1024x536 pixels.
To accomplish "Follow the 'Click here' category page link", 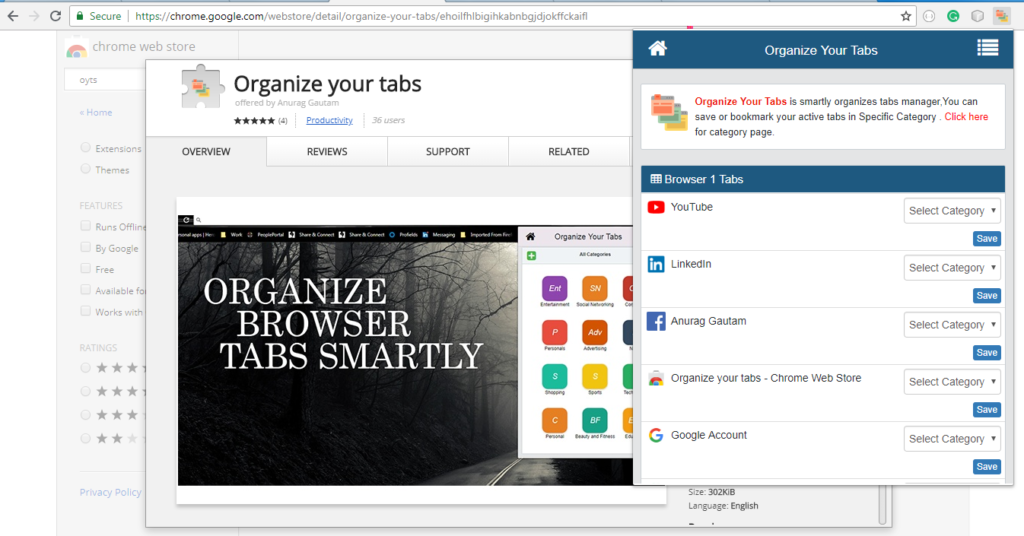I will coord(965,117).
